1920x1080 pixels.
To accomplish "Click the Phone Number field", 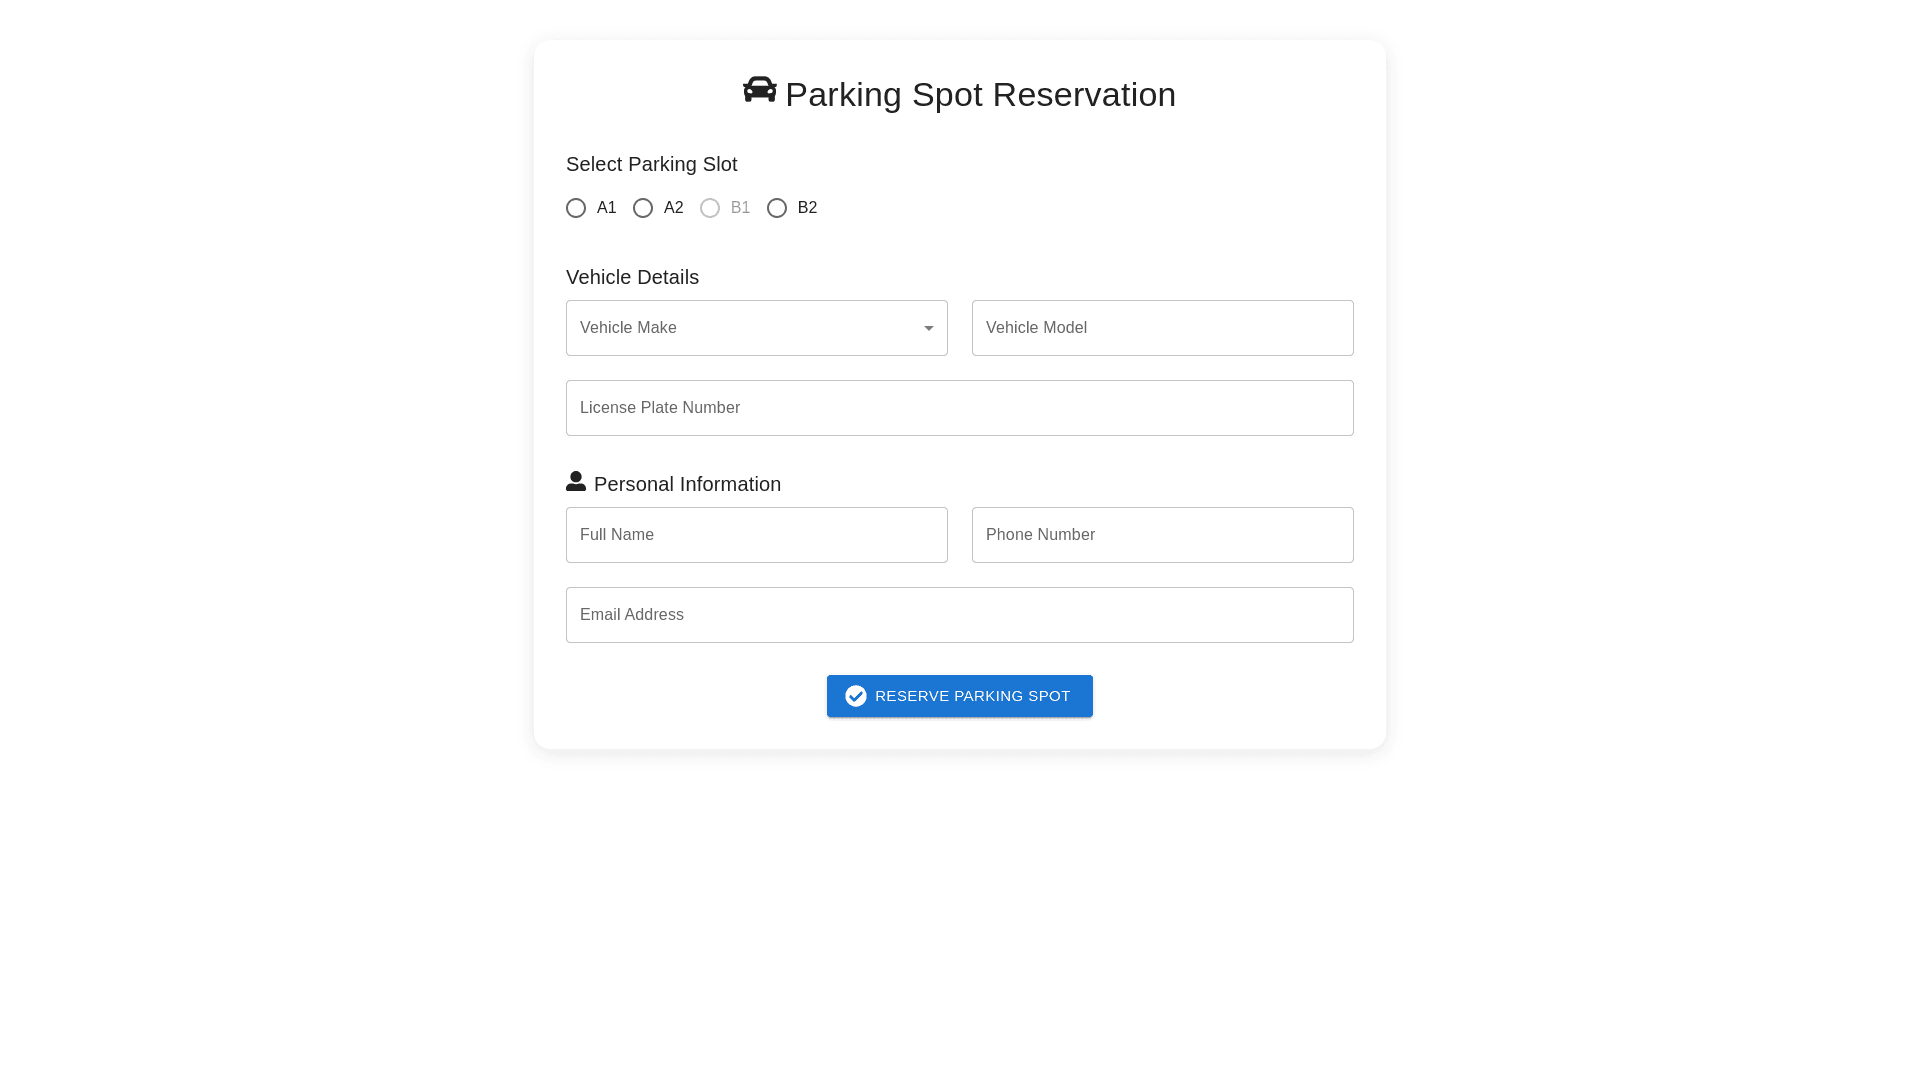I will pos(1162,535).
